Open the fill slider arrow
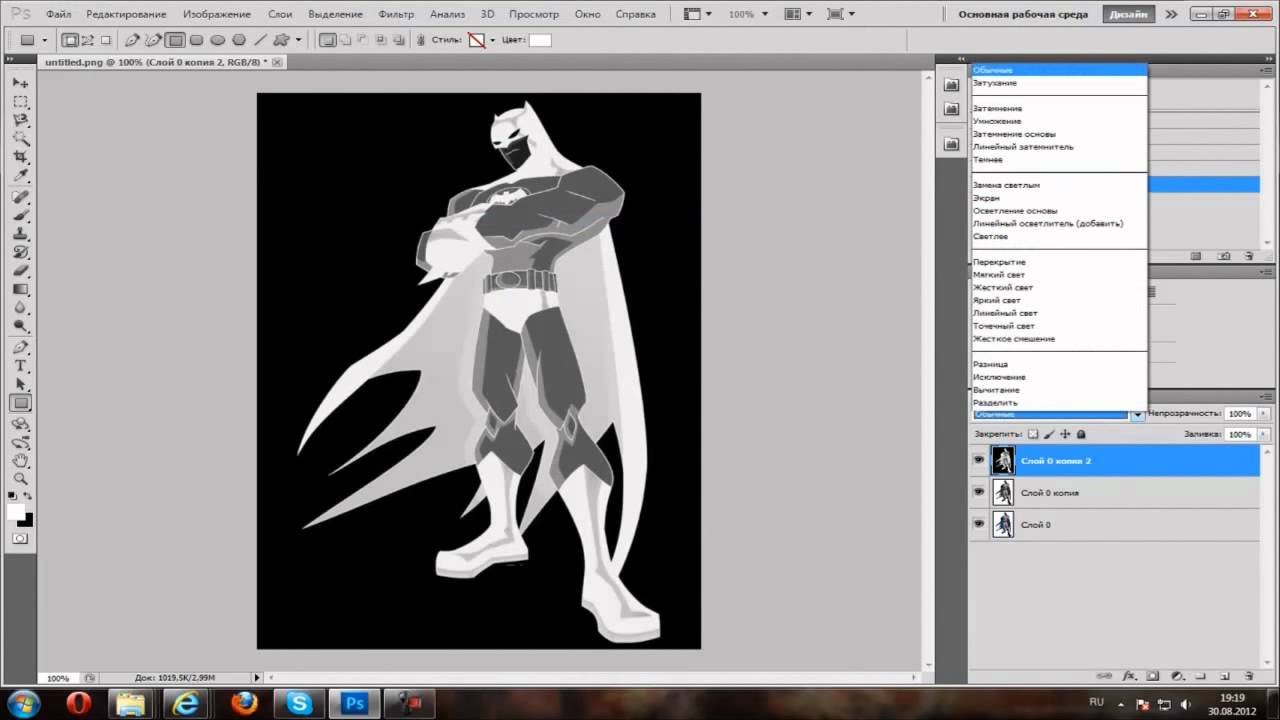Viewport: 1280px width, 720px height. [x=1264, y=434]
